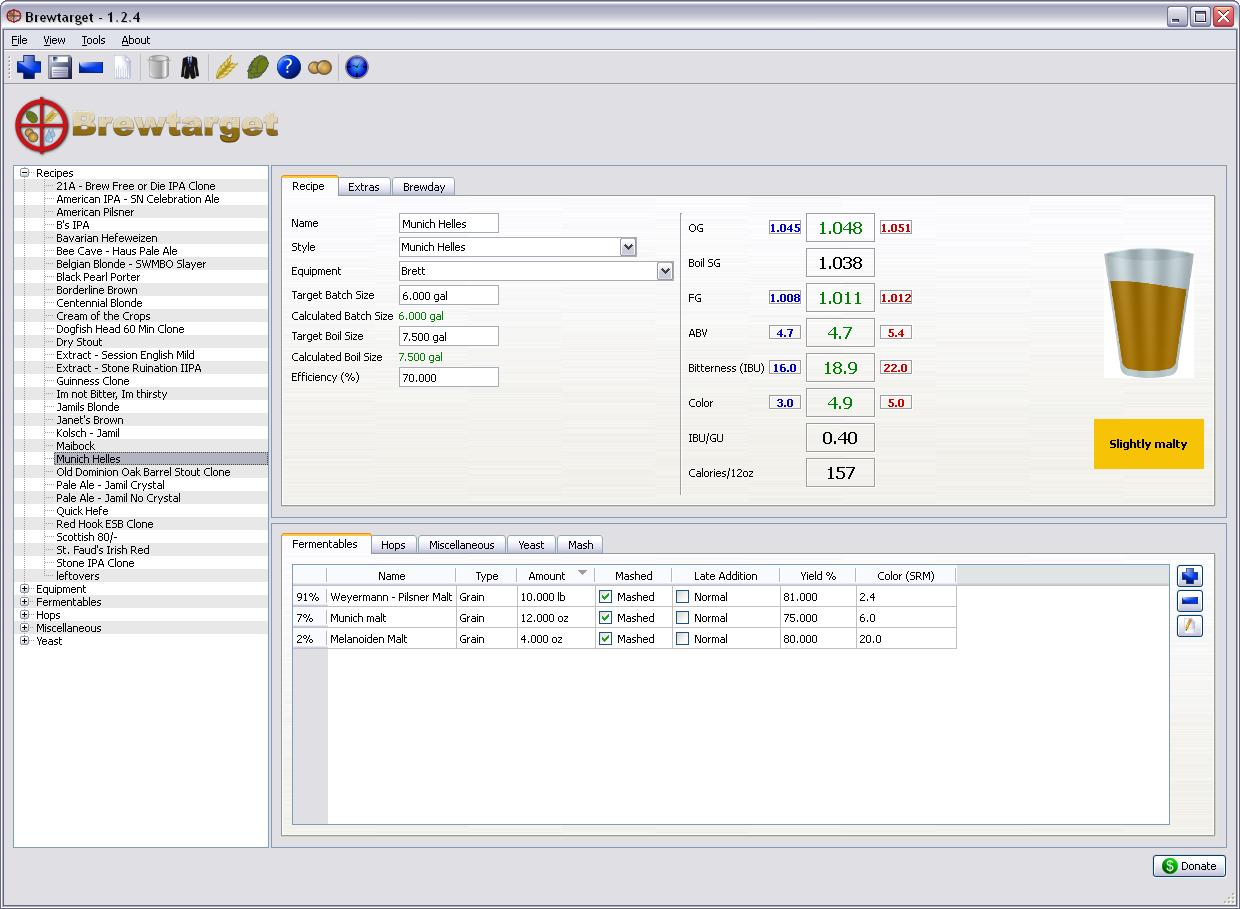
Task: Open the Style dropdown showing Munich Helles
Action: click(628, 246)
